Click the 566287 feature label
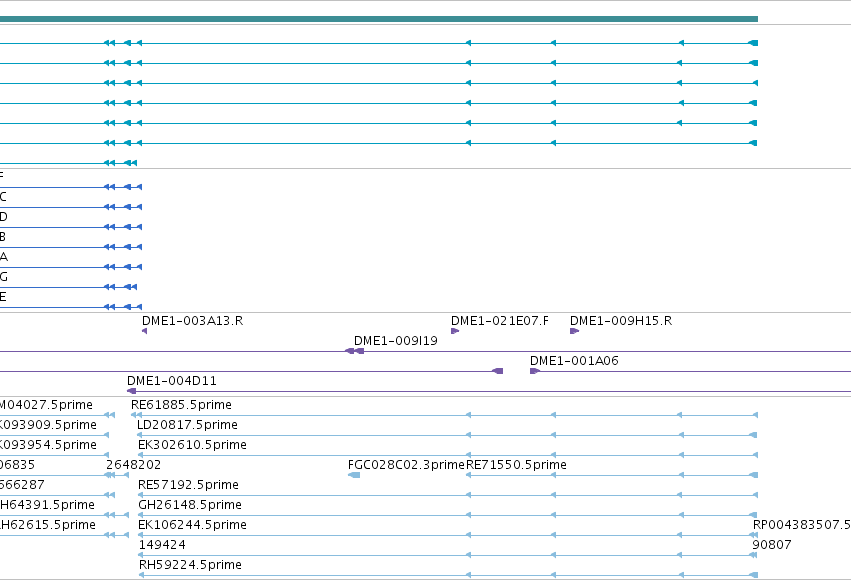Viewport: 851px width, 580px height. (x=22, y=485)
